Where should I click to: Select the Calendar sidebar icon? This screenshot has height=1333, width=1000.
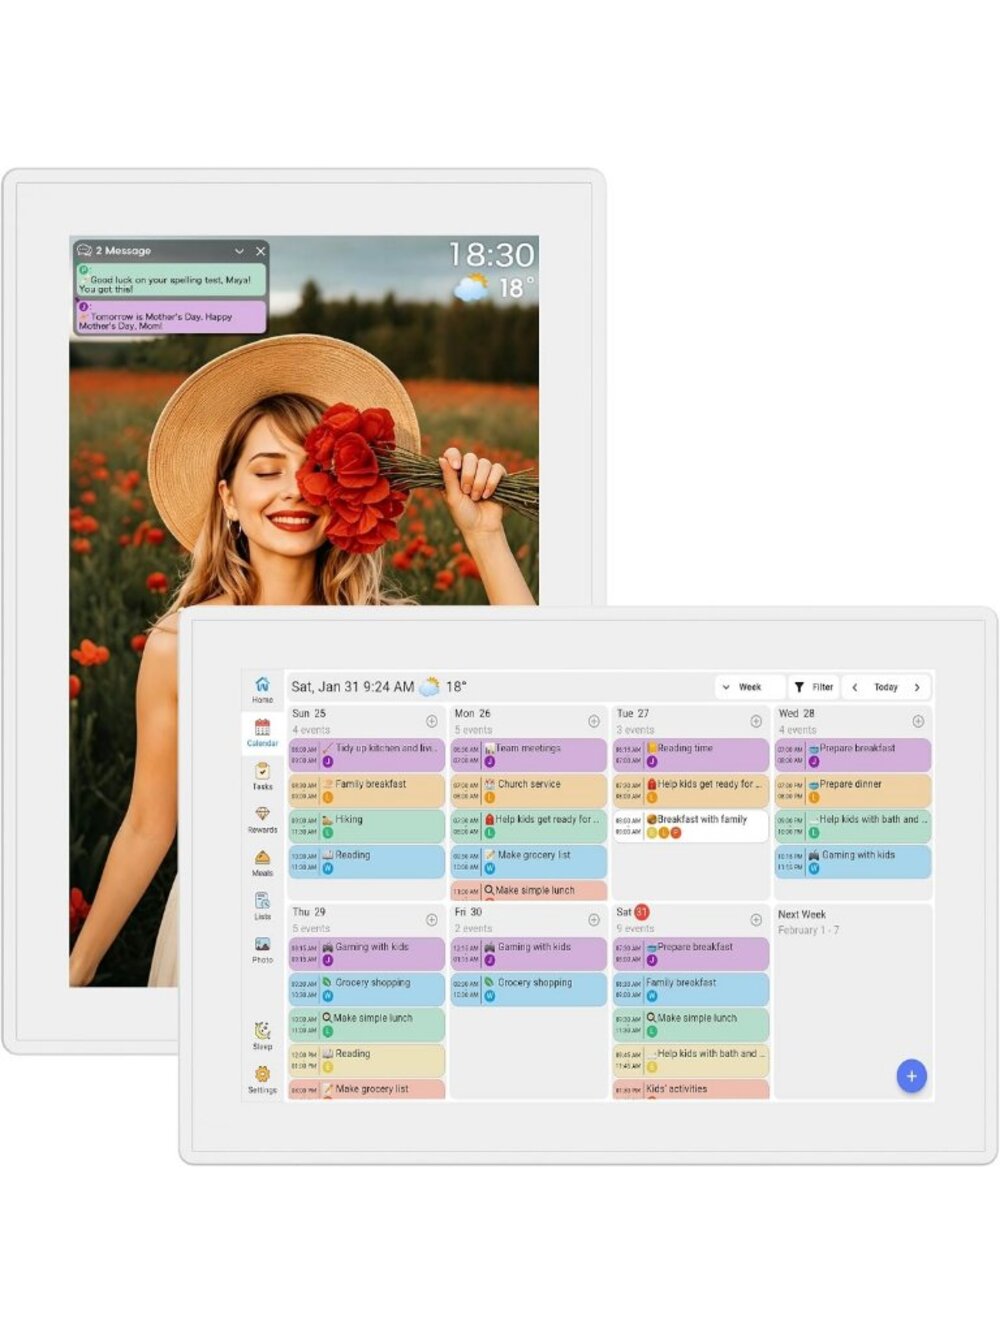click(262, 732)
